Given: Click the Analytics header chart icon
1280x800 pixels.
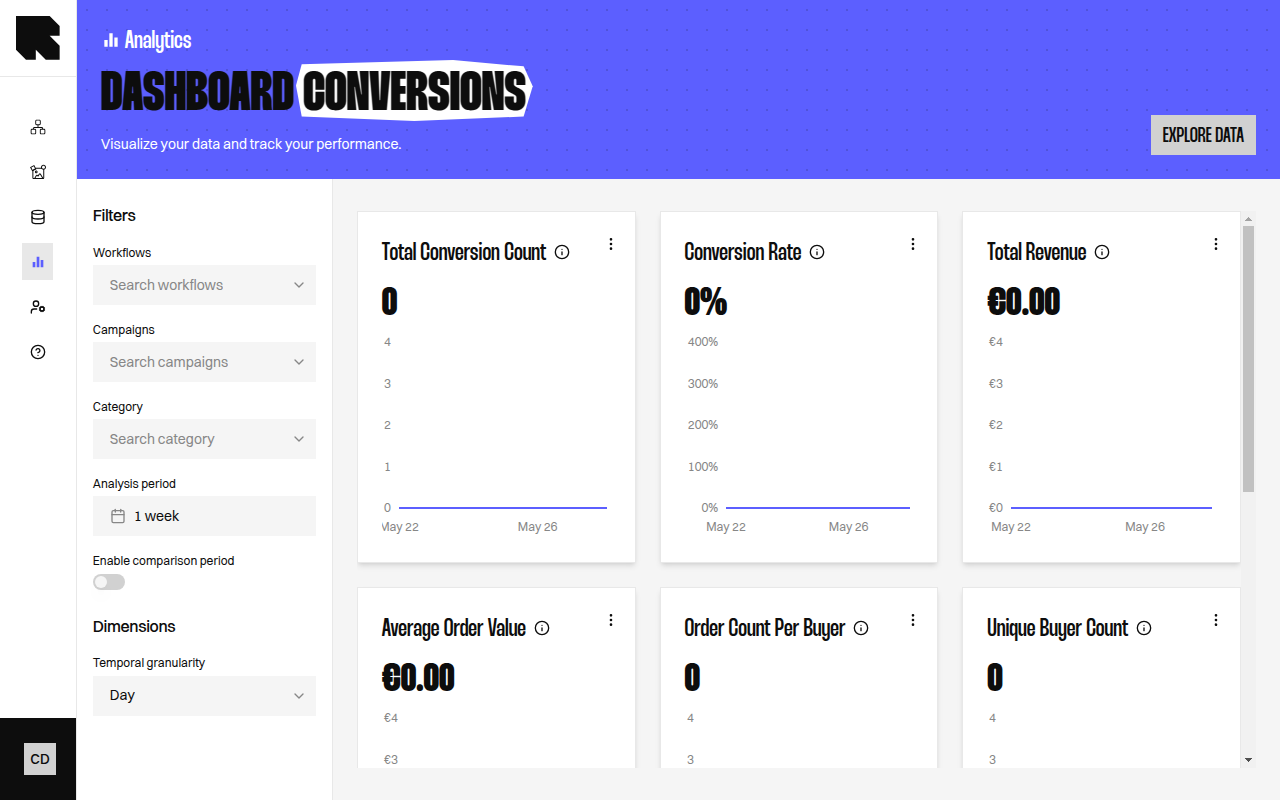Looking at the screenshot, I should pyautogui.click(x=111, y=40).
